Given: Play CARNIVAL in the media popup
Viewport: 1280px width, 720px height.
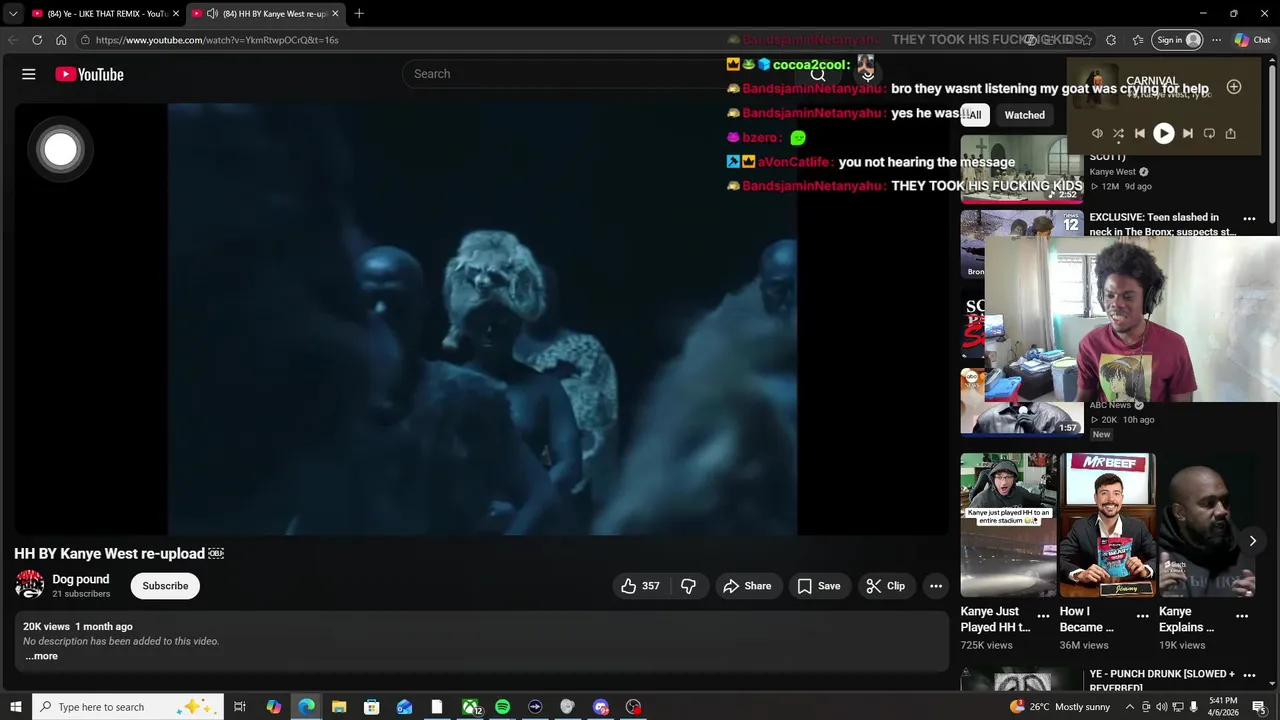Looking at the screenshot, I should 1163,133.
